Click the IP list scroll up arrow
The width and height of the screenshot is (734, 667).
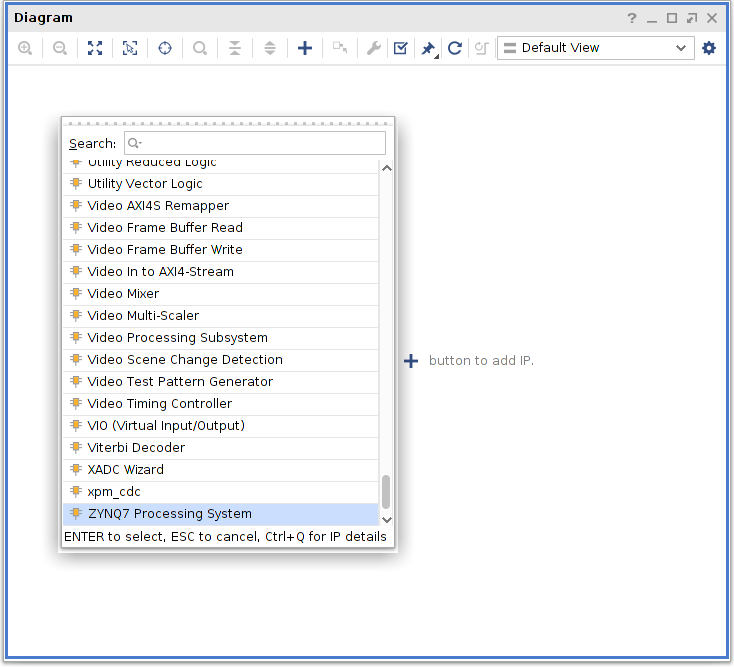[387, 169]
